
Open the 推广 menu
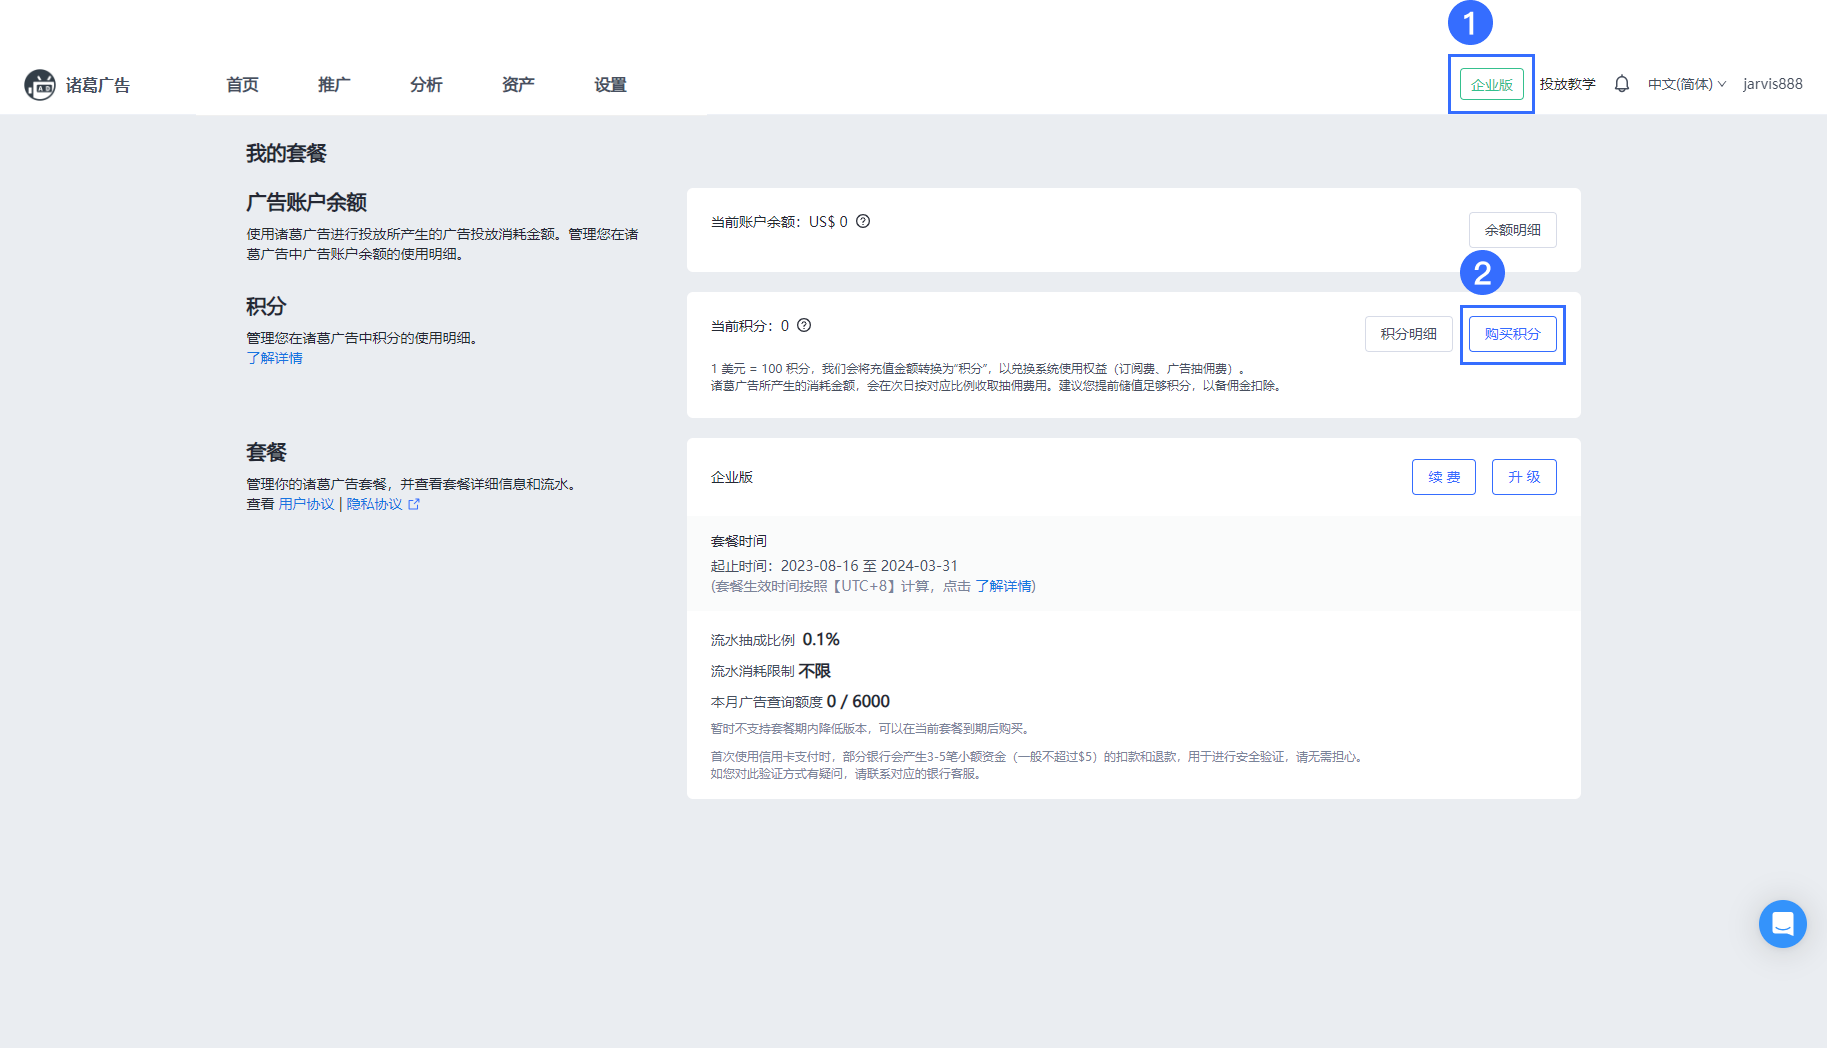pos(334,84)
